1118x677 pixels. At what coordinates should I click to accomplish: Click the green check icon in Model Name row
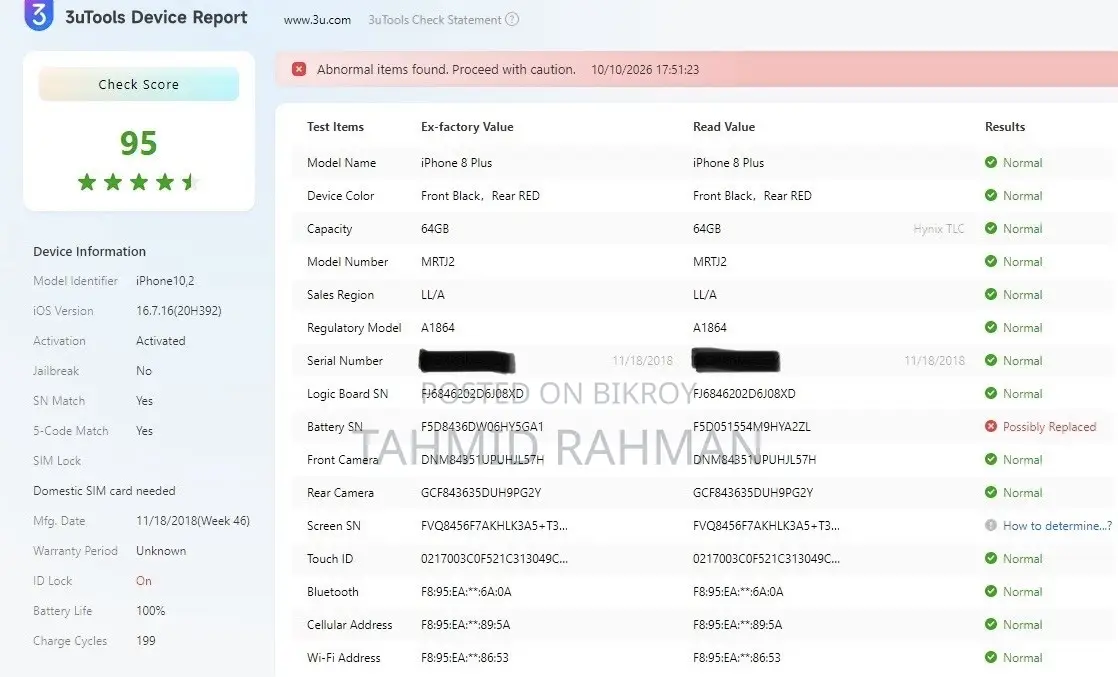pyautogui.click(x=990, y=162)
